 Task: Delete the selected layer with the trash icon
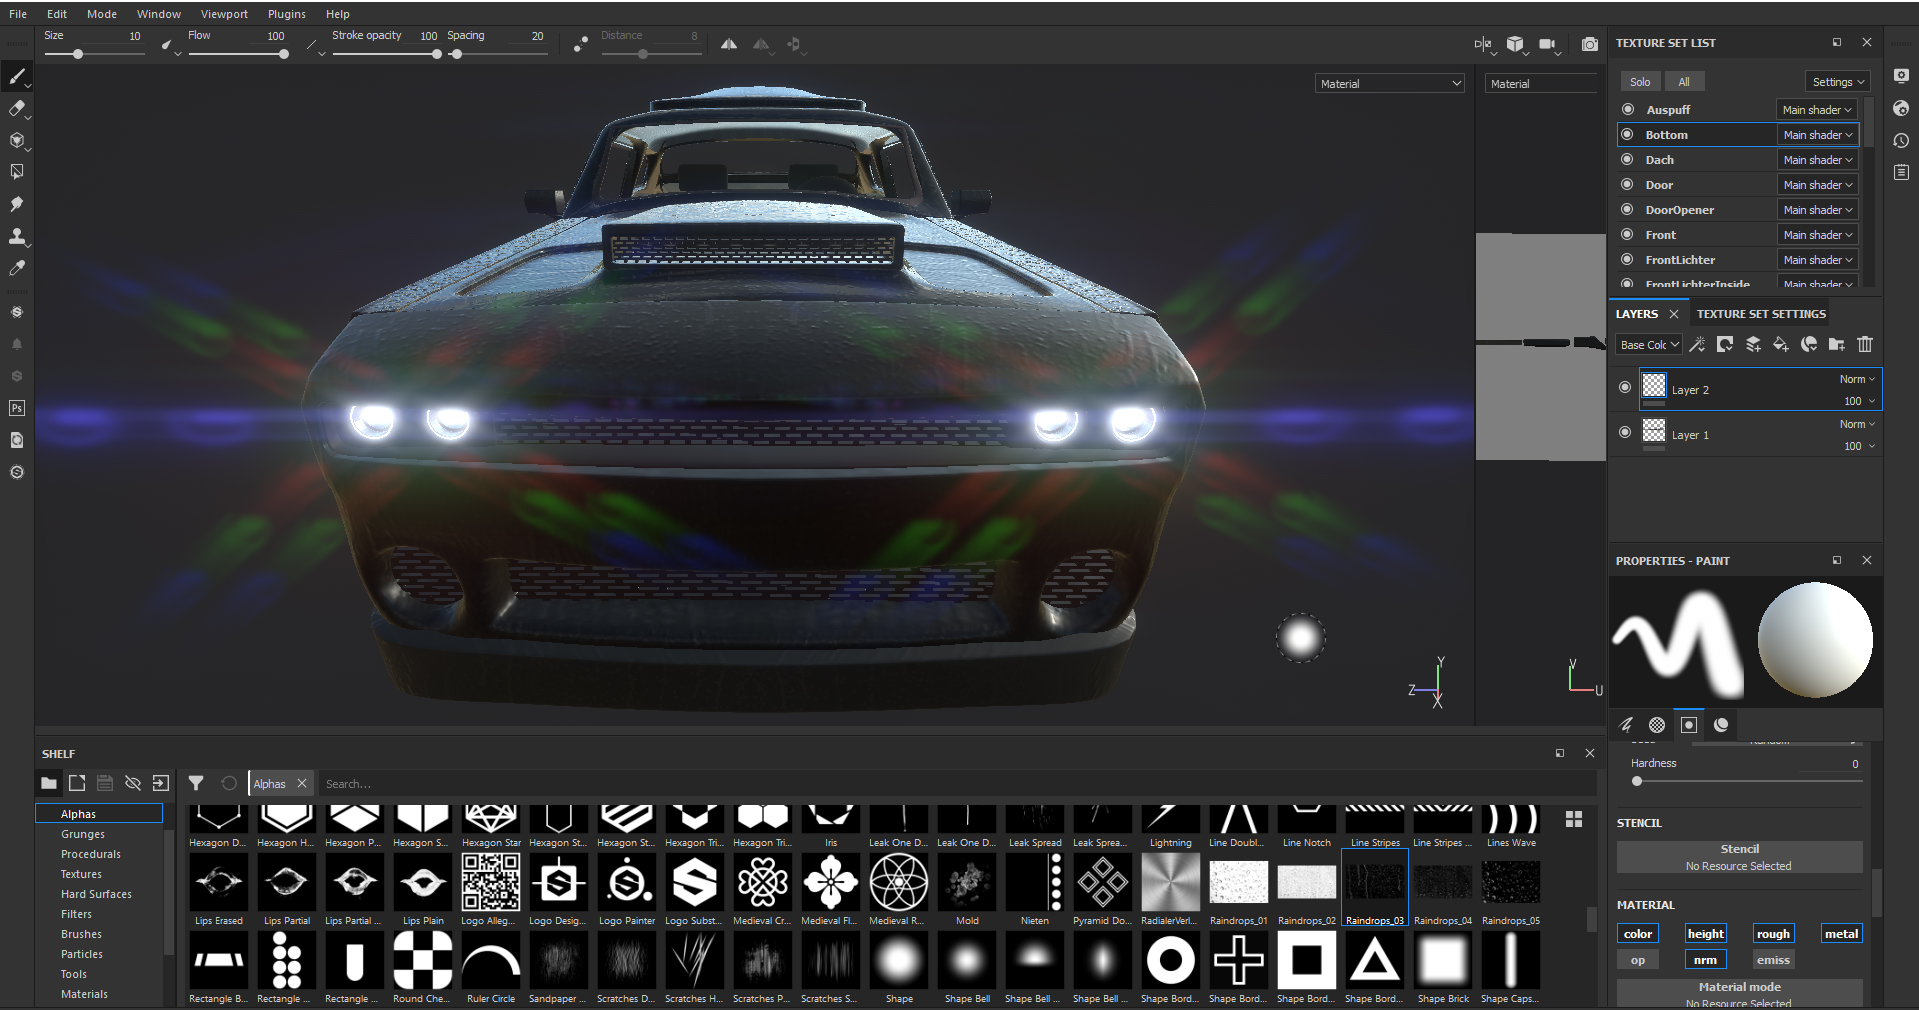(x=1865, y=344)
